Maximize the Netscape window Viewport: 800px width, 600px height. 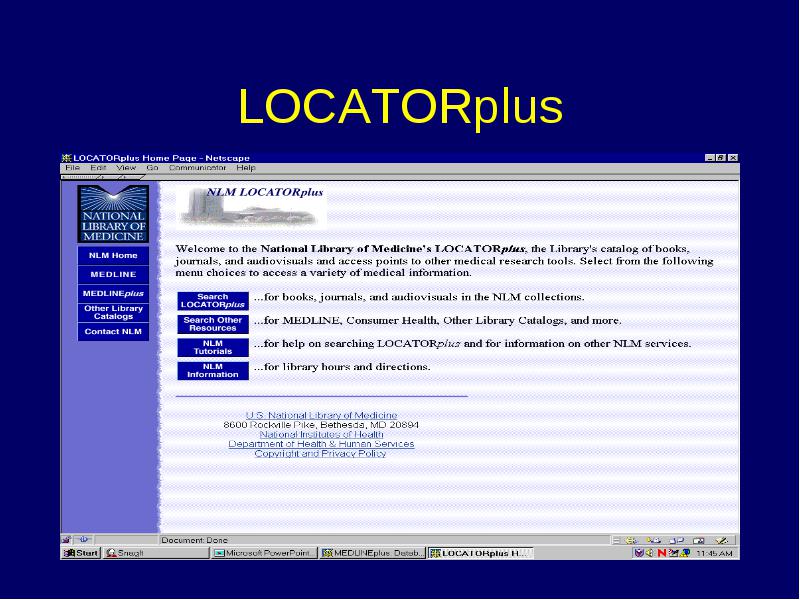coord(720,158)
